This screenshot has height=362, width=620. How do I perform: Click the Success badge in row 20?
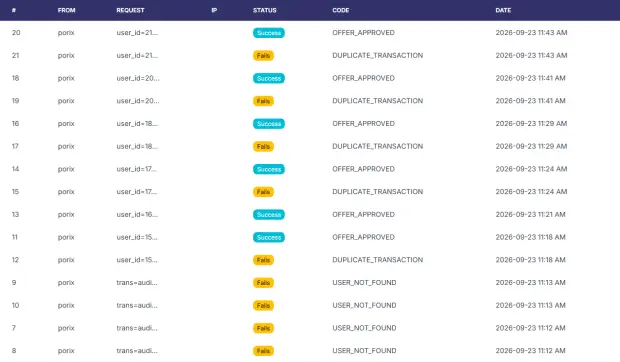pyautogui.click(x=269, y=33)
